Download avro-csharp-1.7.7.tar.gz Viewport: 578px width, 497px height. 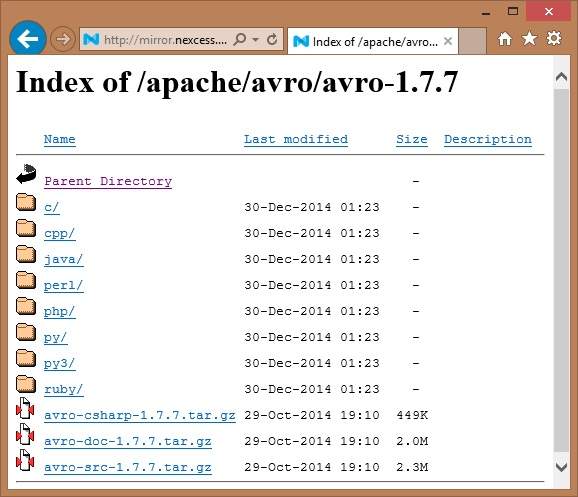point(140,416)
